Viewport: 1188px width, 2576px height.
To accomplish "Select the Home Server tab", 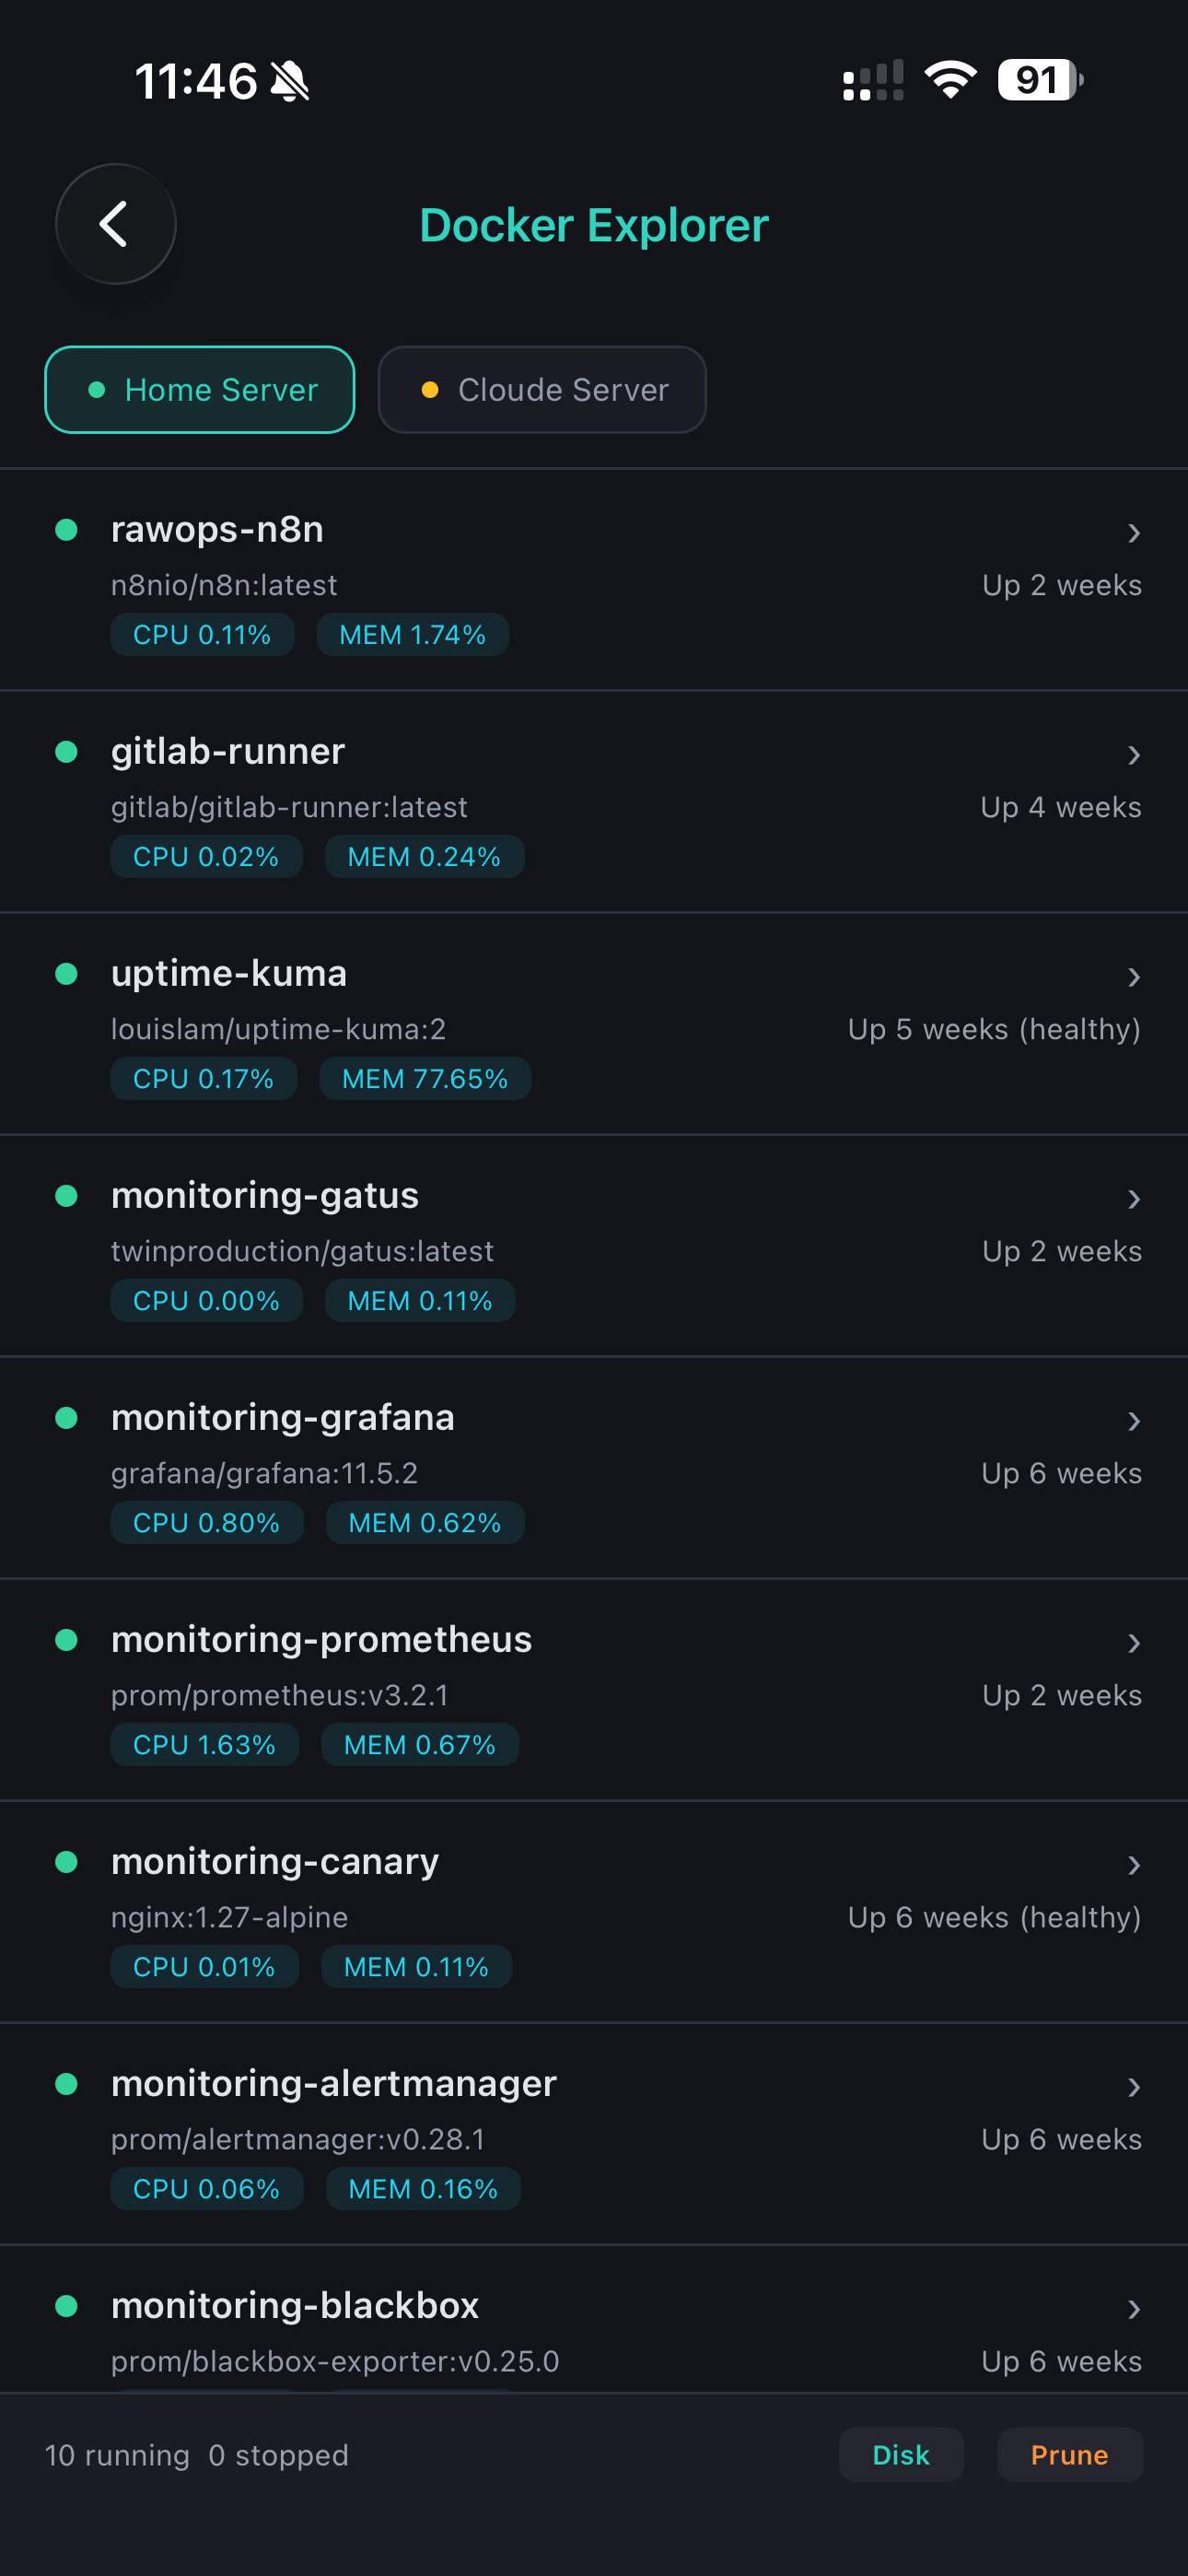I will [200, 390].
